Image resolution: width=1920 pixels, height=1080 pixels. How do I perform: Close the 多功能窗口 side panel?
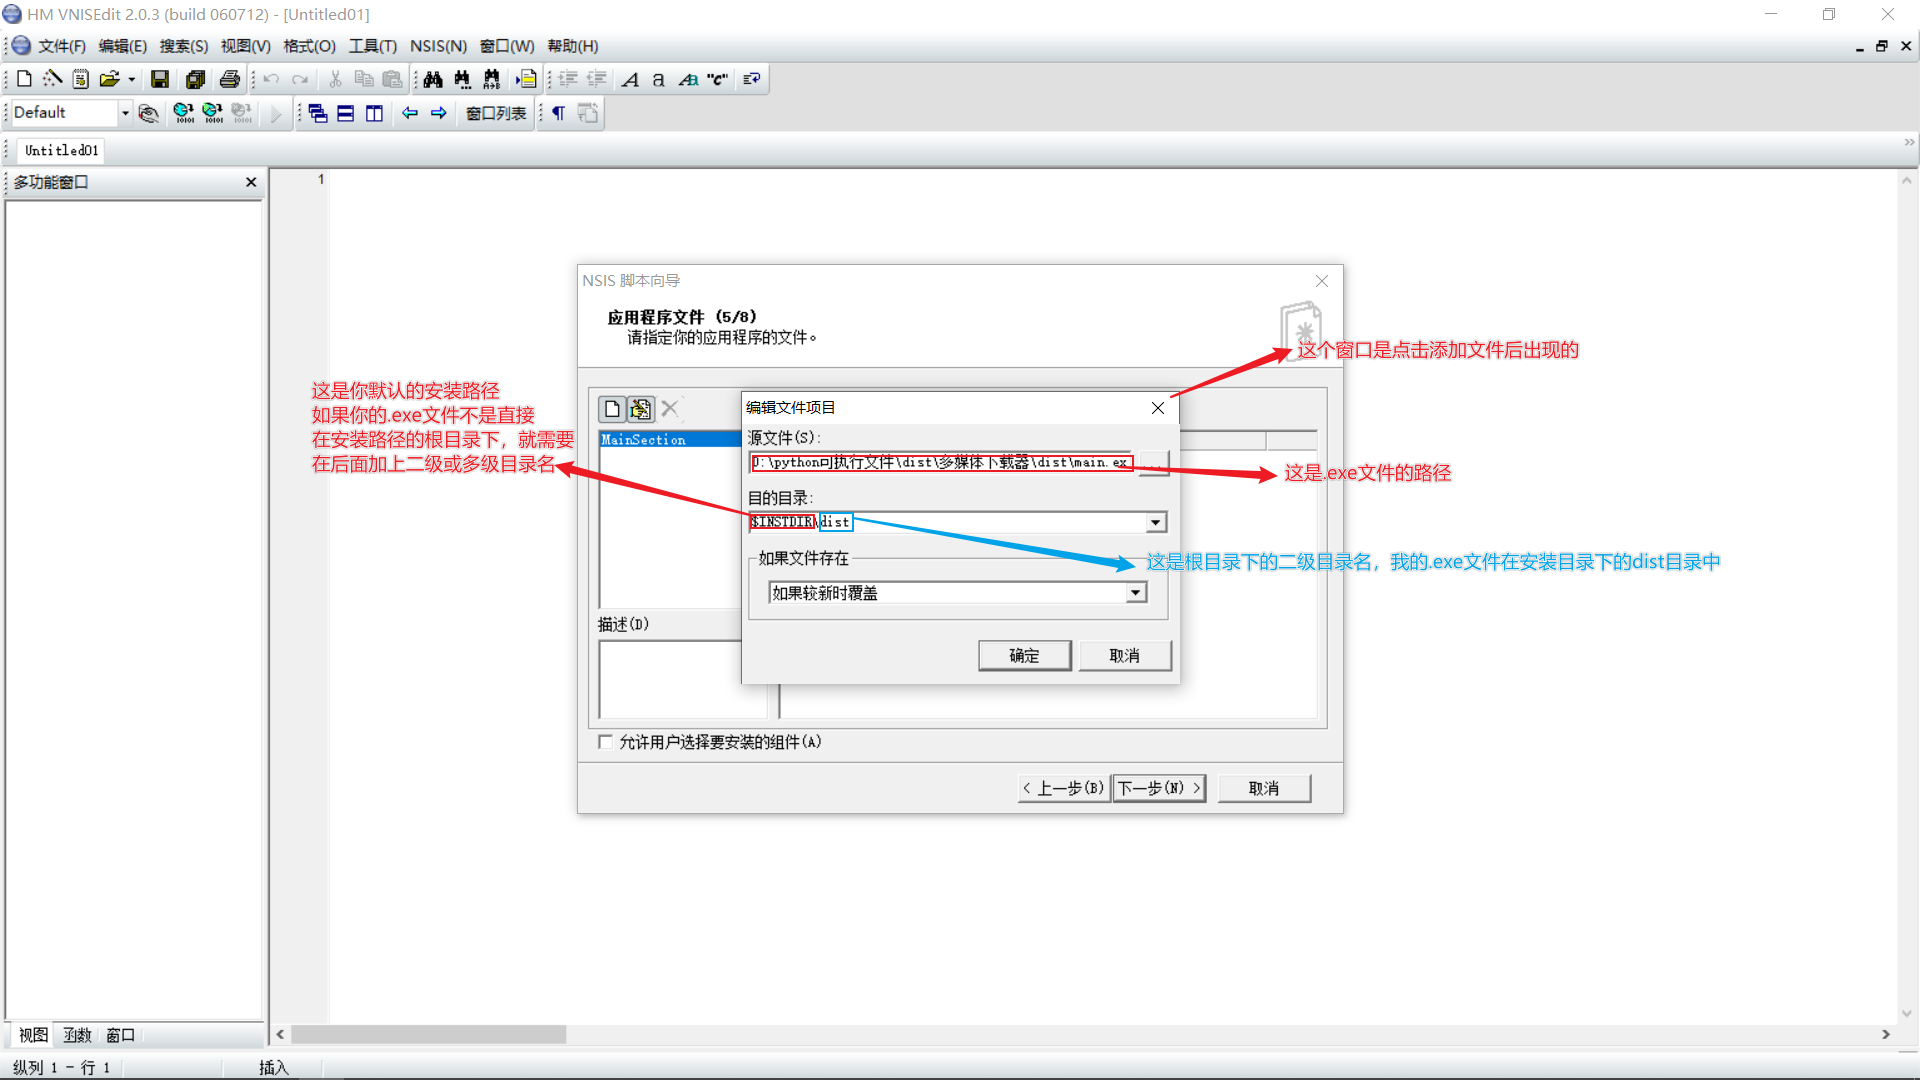[x=251, y=182]
